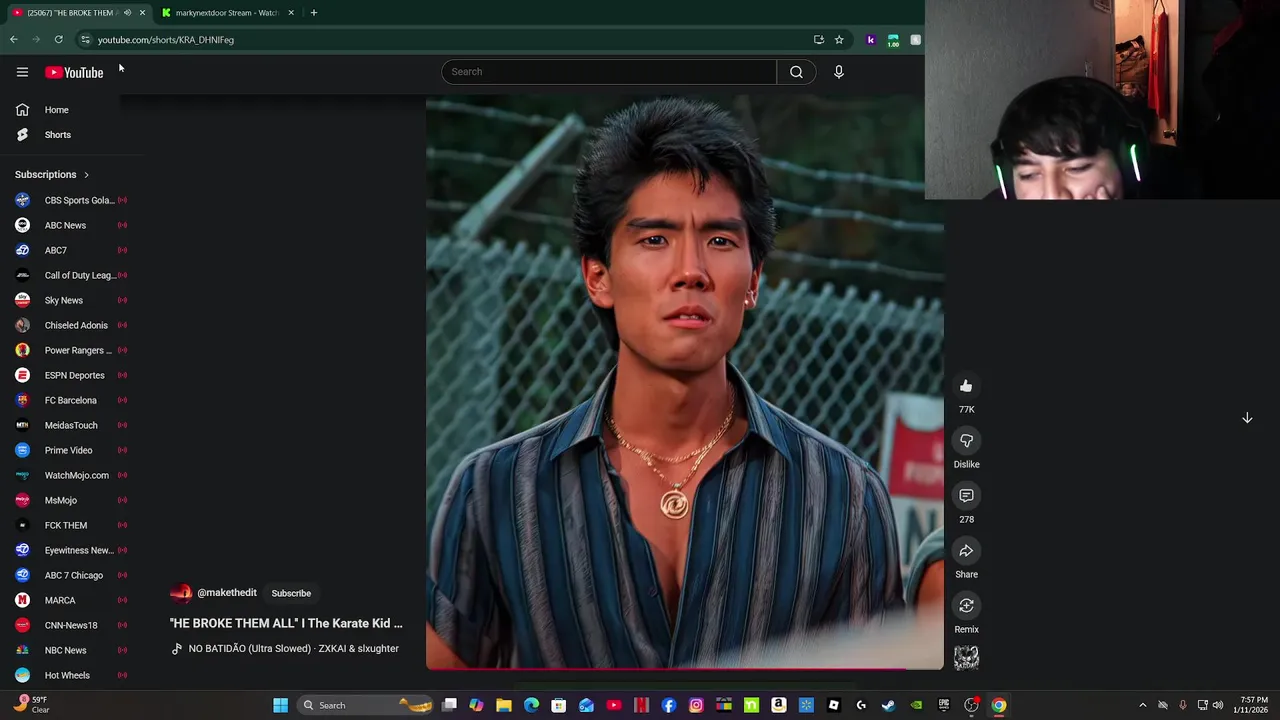Image resolution: width=1280 pixels, height=720 pixels.
Task: Click the Short title 'HE BROKE THEM ALL'
Action: pyautogui.click(x=286, y=623)
